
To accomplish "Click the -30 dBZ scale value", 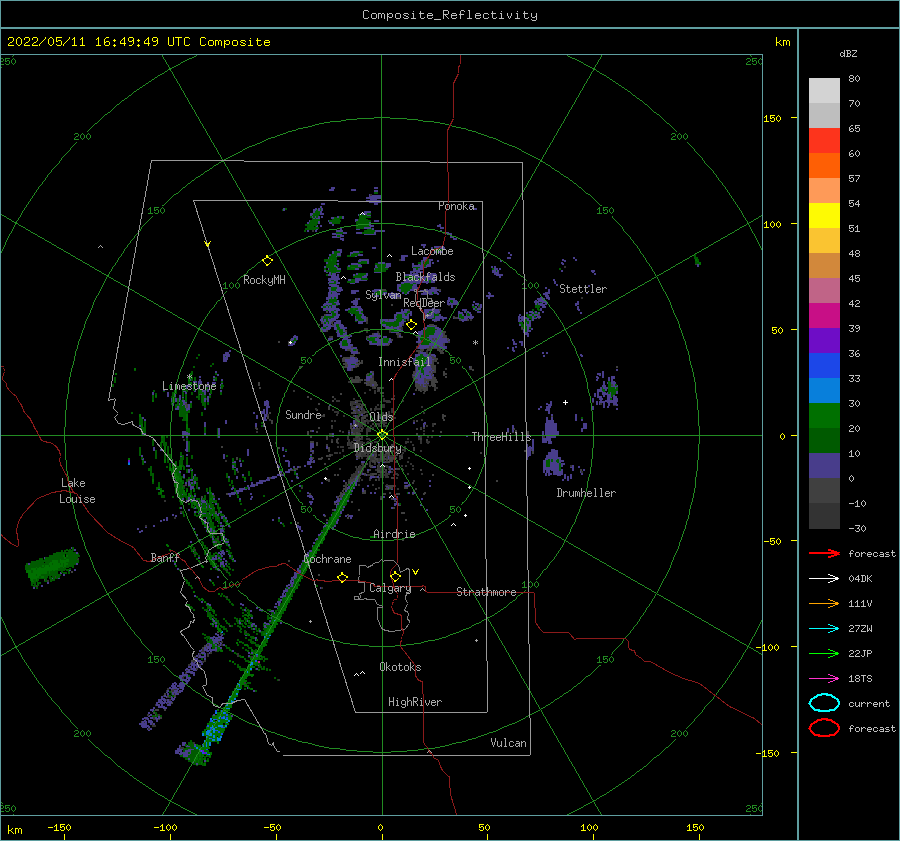I will click(857, 528).
